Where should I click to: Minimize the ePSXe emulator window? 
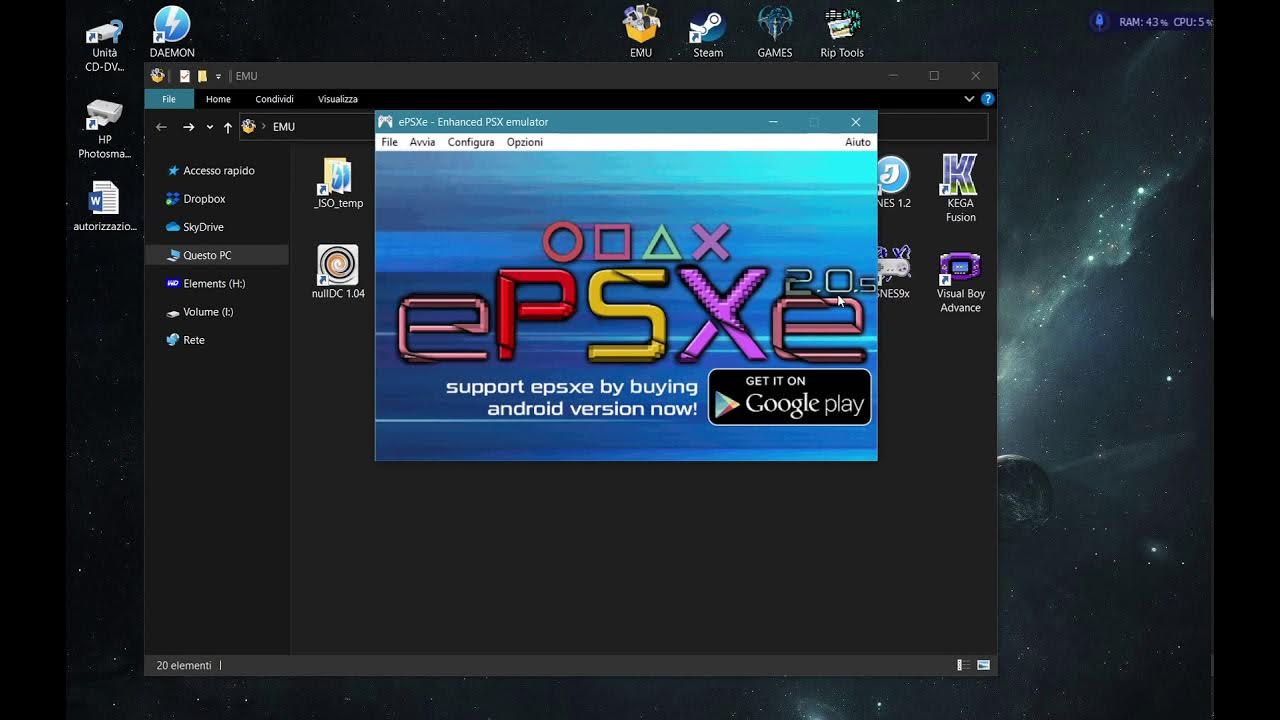click(x=773, y=122)
